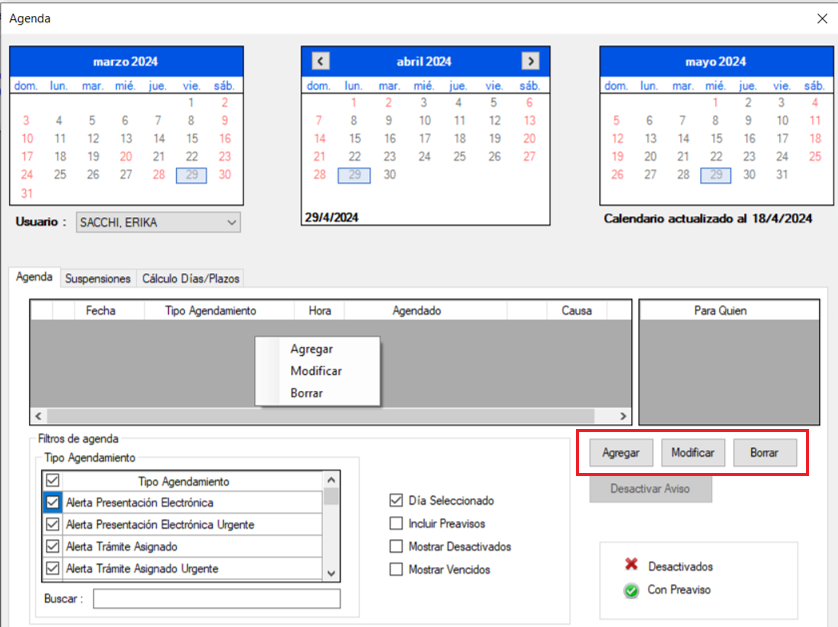Go to previous month in April calendar
This screenshot has height=627, width=838.
tap(320, 61)
